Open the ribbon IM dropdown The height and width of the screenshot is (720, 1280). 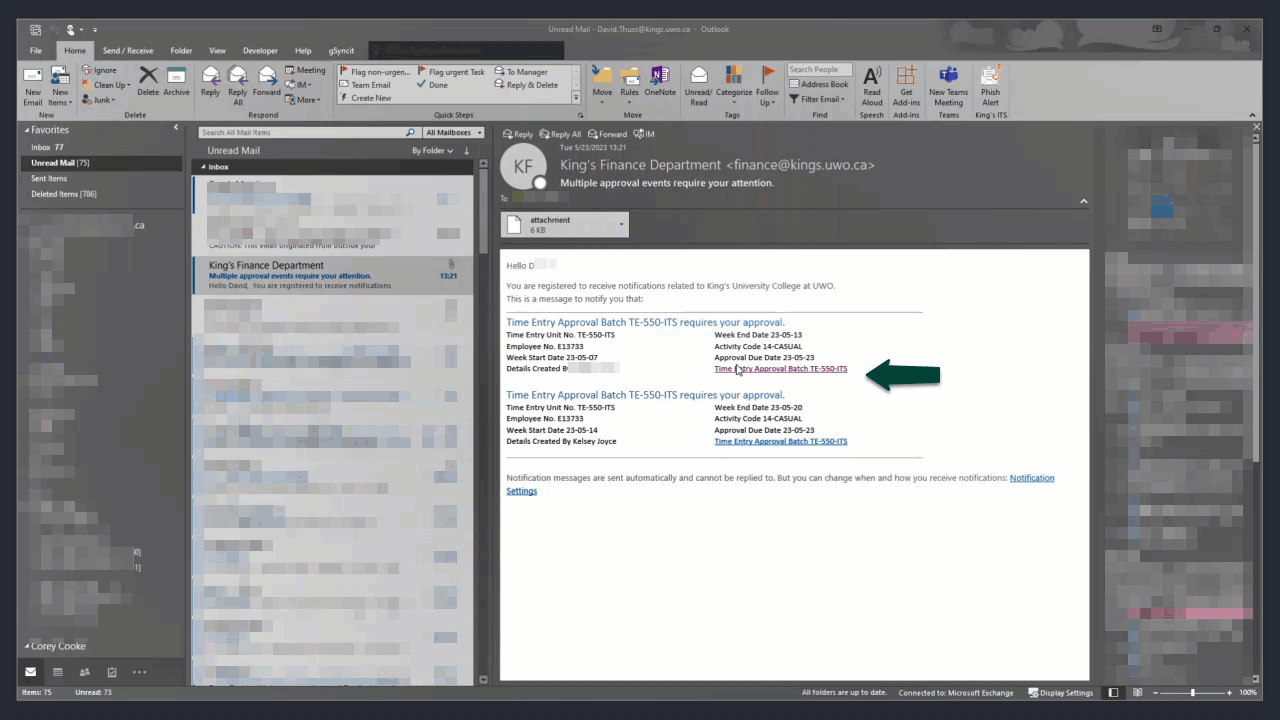298,85
